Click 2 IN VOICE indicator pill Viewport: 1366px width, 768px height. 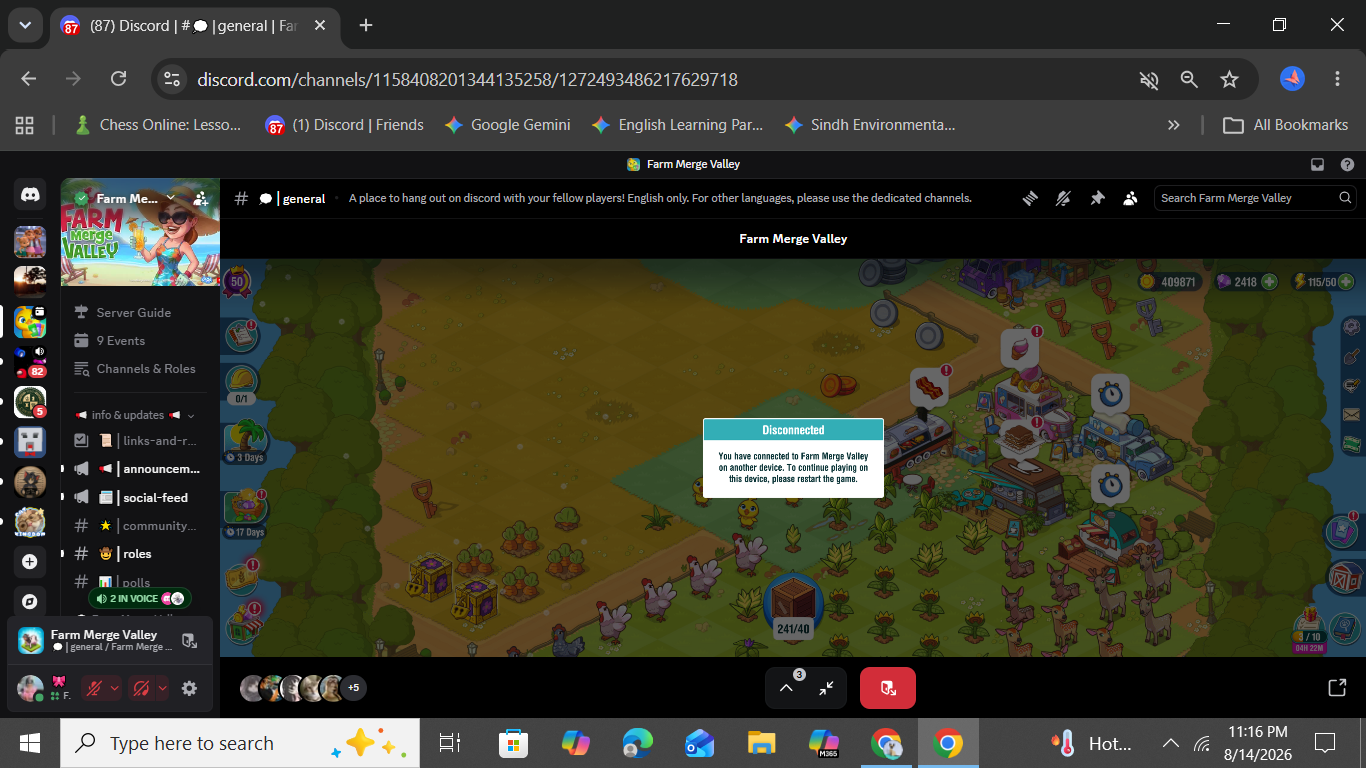click(x=140, y=598)
